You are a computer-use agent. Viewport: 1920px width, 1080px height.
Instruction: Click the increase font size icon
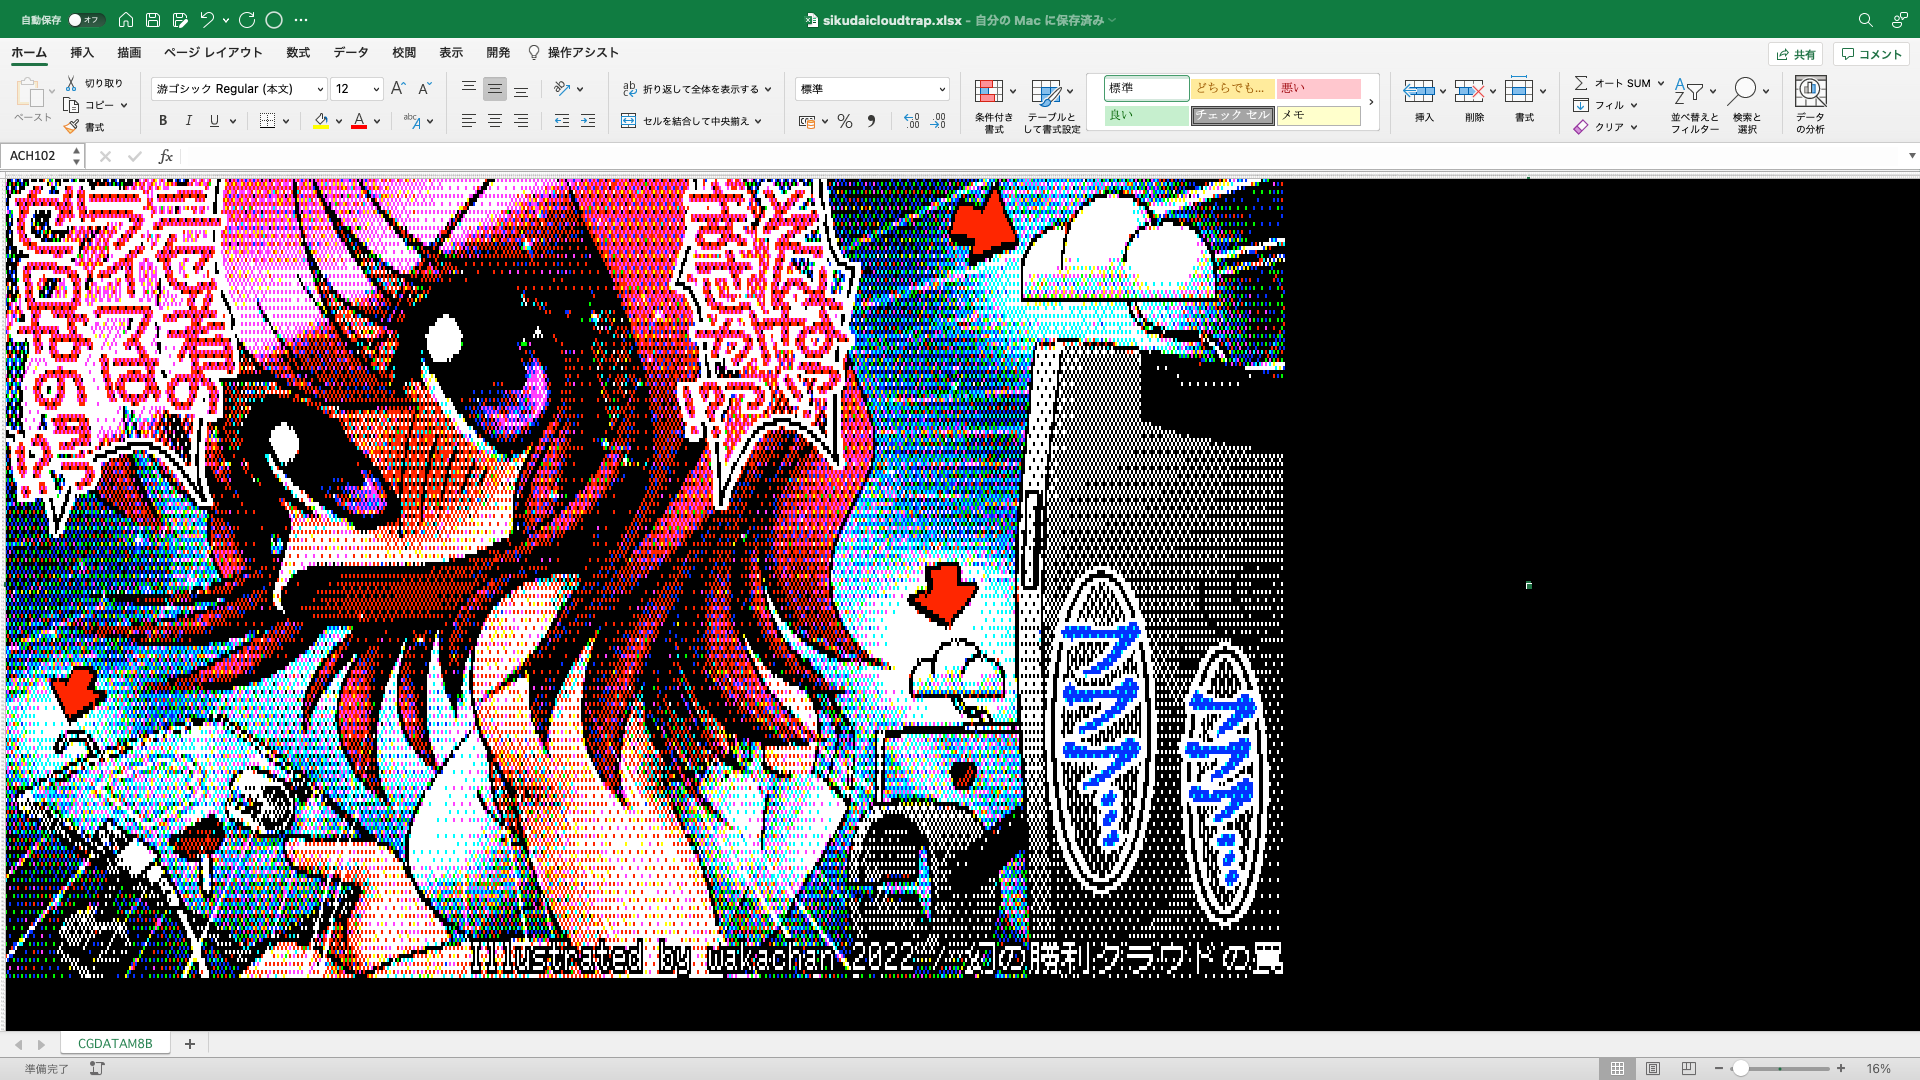[x=398, y=89]
